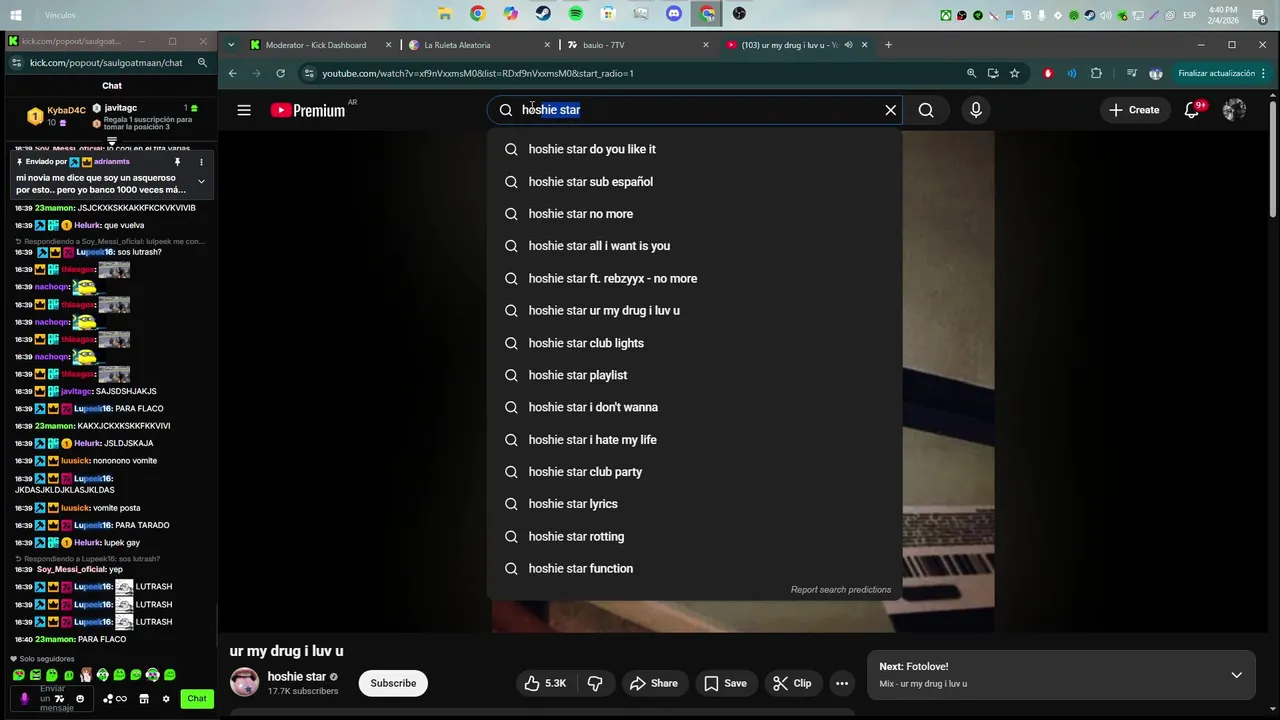Open hoshie star channel avatar
The height and width of the screenshot is (720, 1280).
[x=245, y=683]
